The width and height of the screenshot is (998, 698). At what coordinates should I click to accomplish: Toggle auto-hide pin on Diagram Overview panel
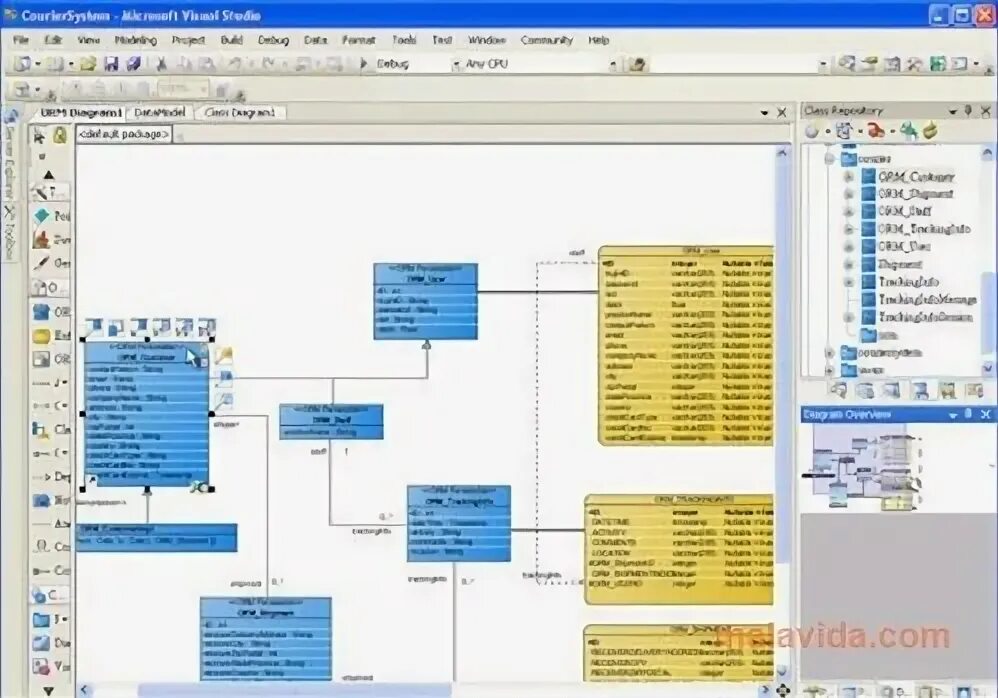coord(968,415)
